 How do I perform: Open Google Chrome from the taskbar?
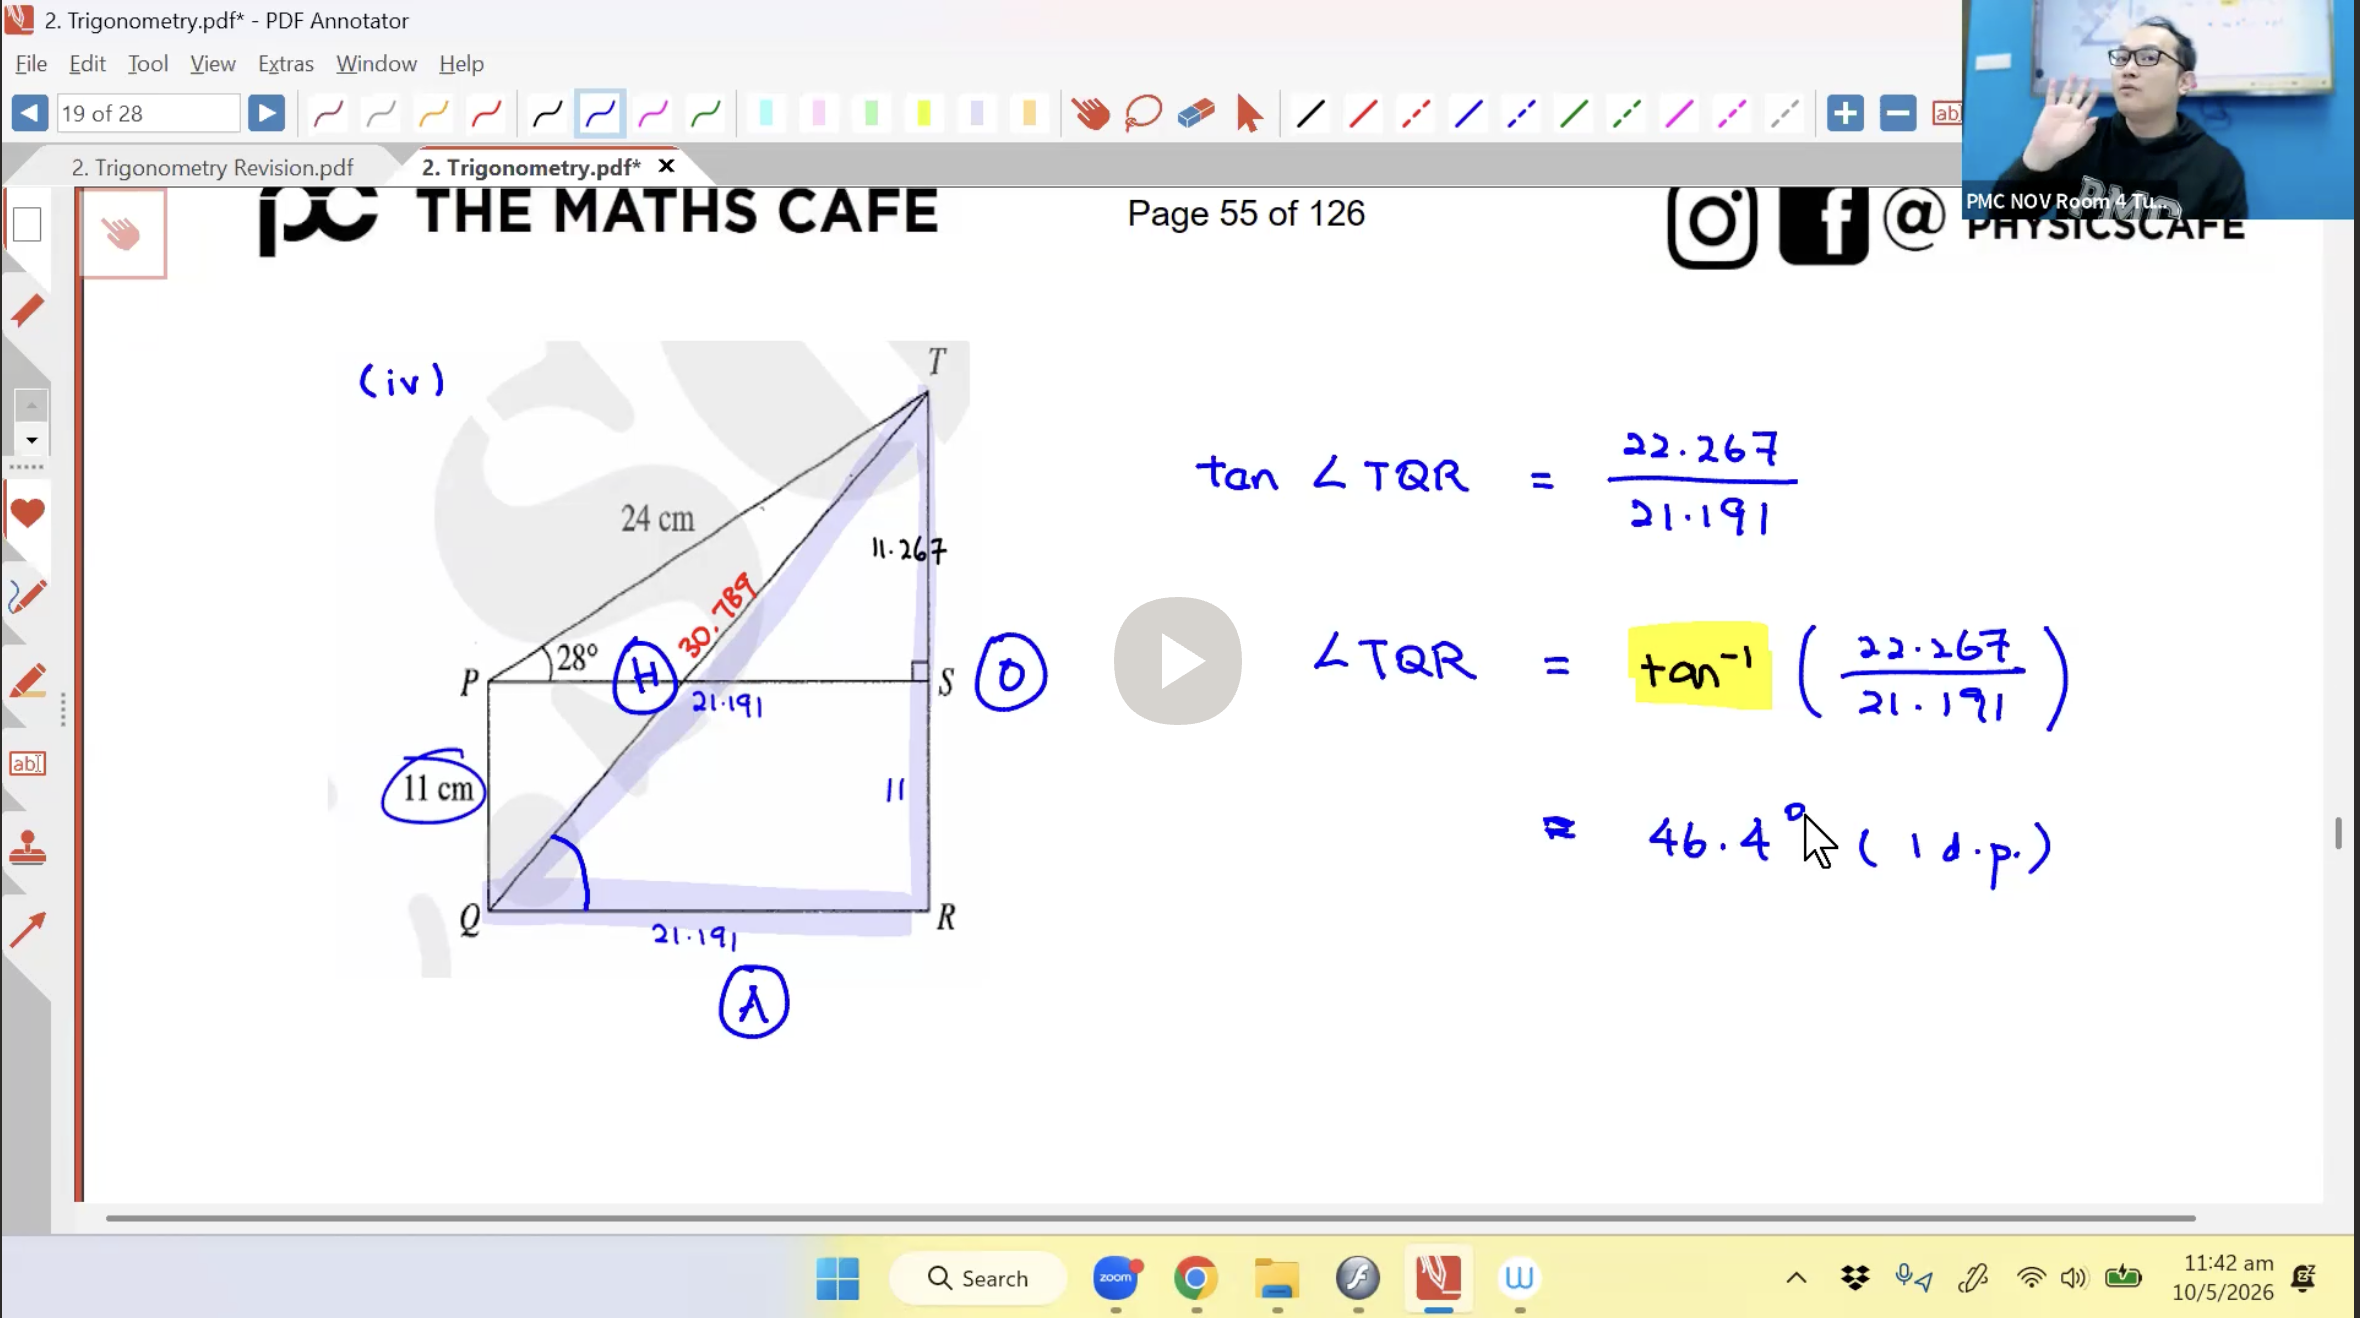point(1196,1278)
